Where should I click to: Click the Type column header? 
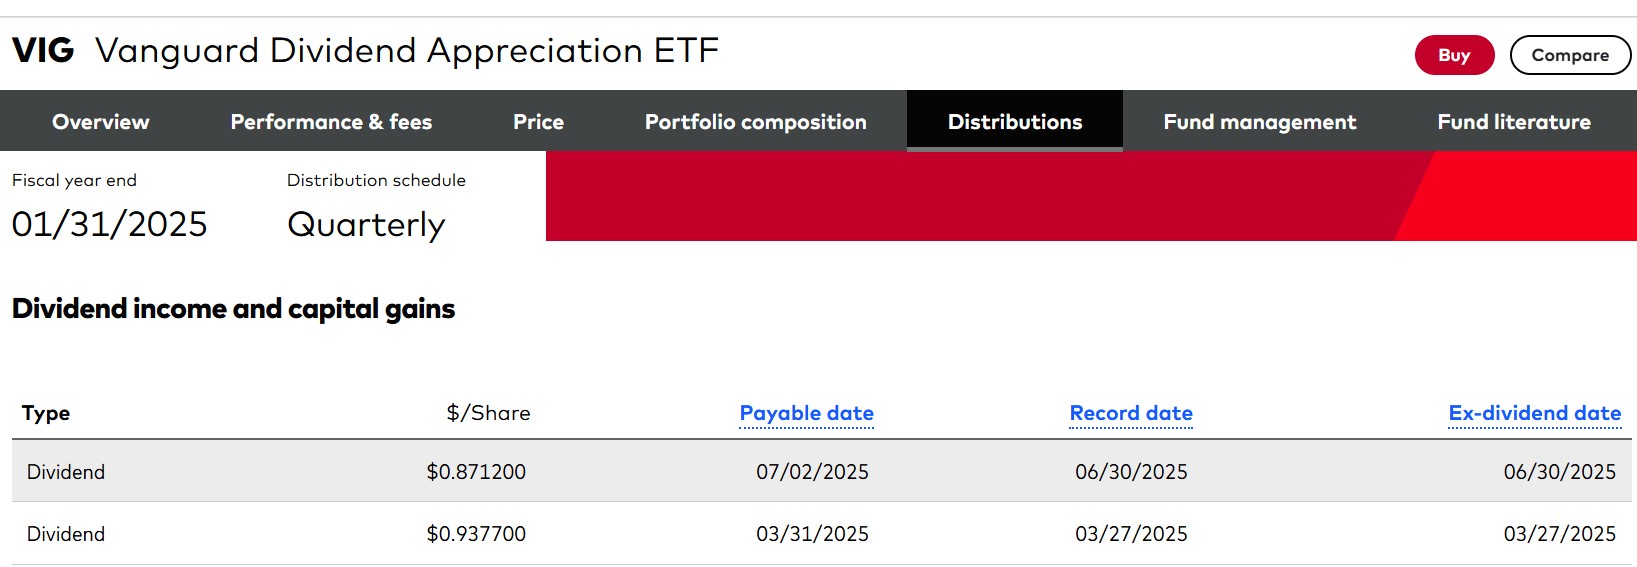tap(46, 413)
